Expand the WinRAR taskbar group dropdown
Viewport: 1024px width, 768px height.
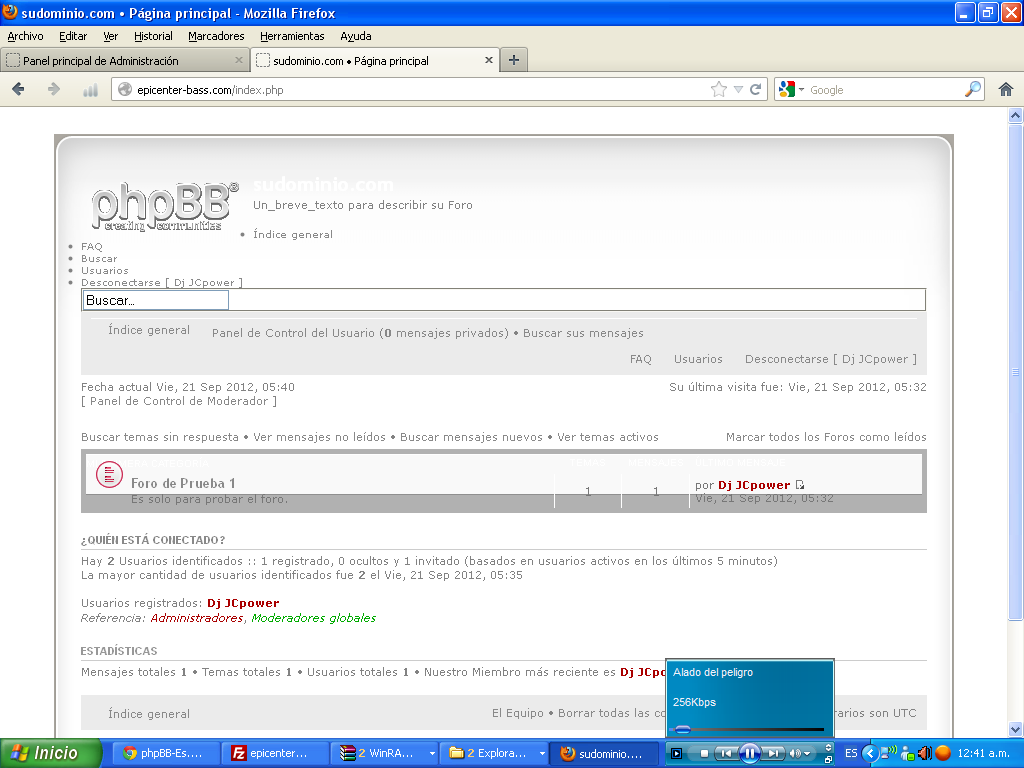[x=432, y=753]
